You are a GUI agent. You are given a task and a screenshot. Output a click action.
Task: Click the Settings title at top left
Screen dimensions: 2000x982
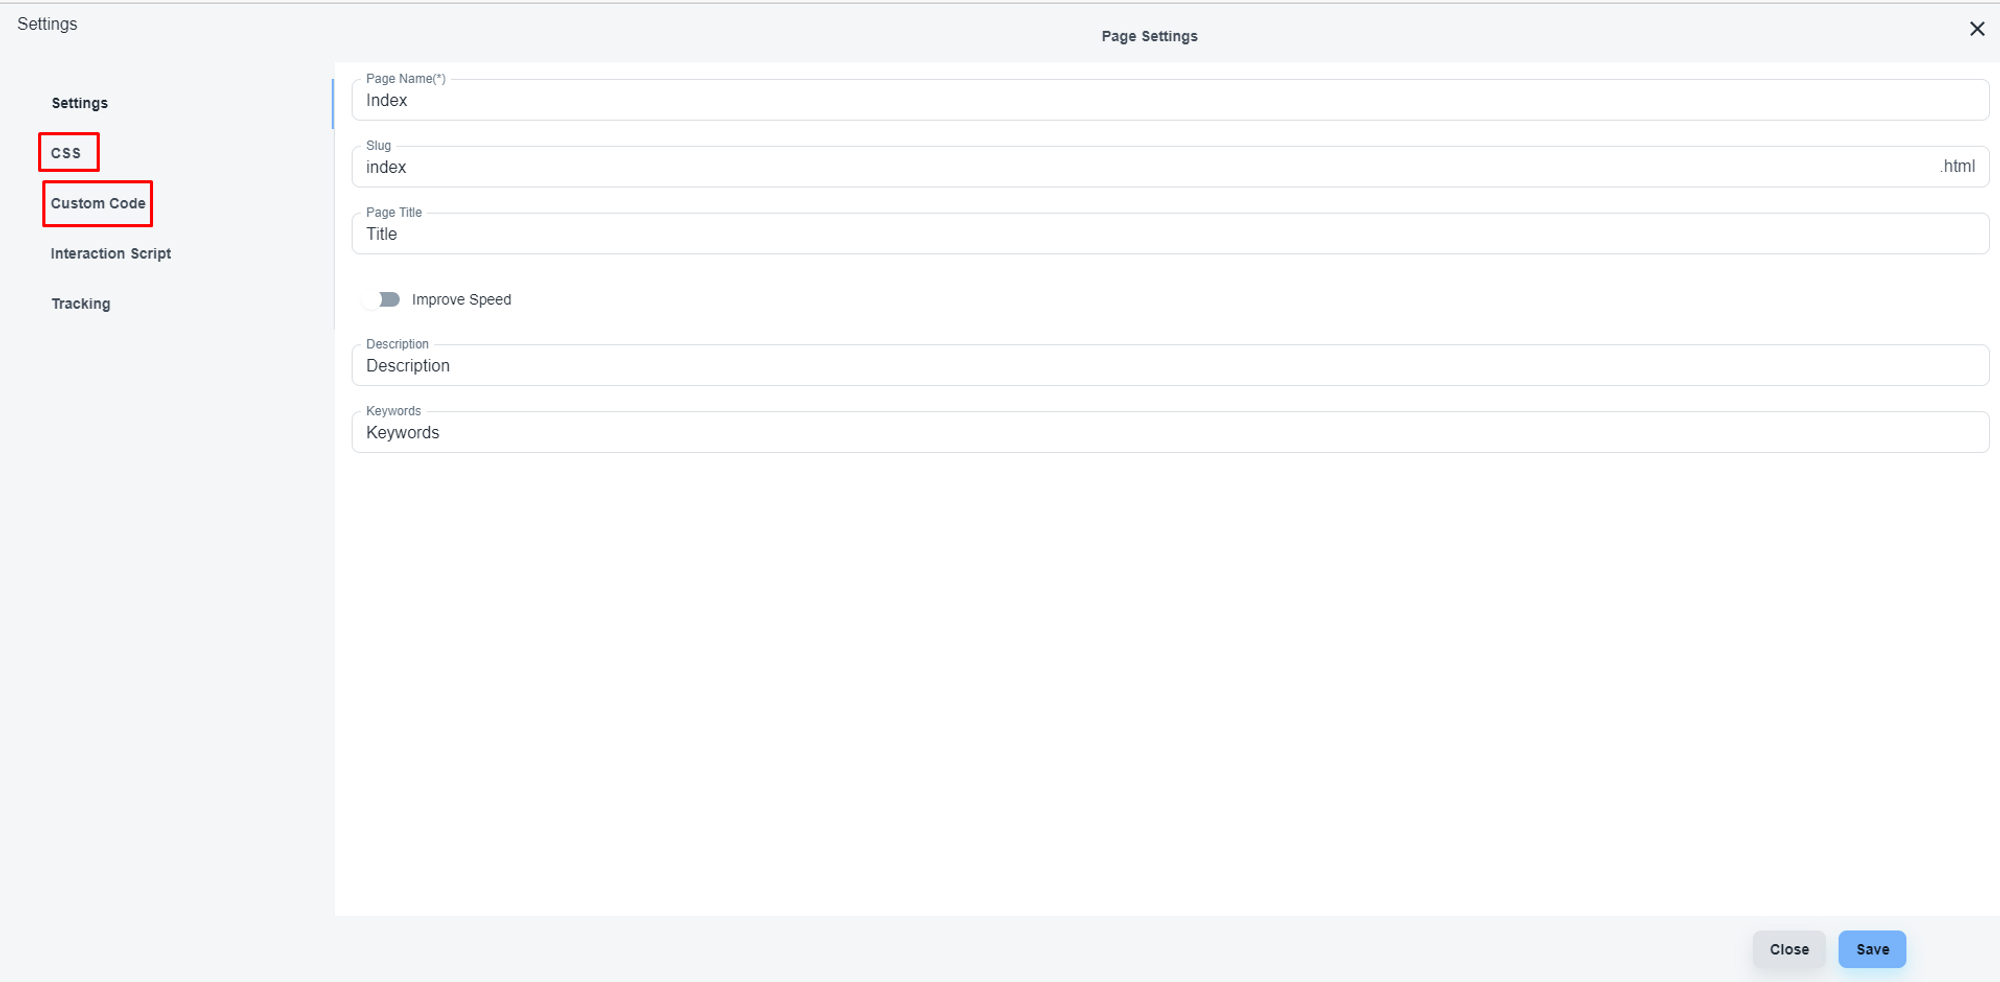click(x=47, y=24)
